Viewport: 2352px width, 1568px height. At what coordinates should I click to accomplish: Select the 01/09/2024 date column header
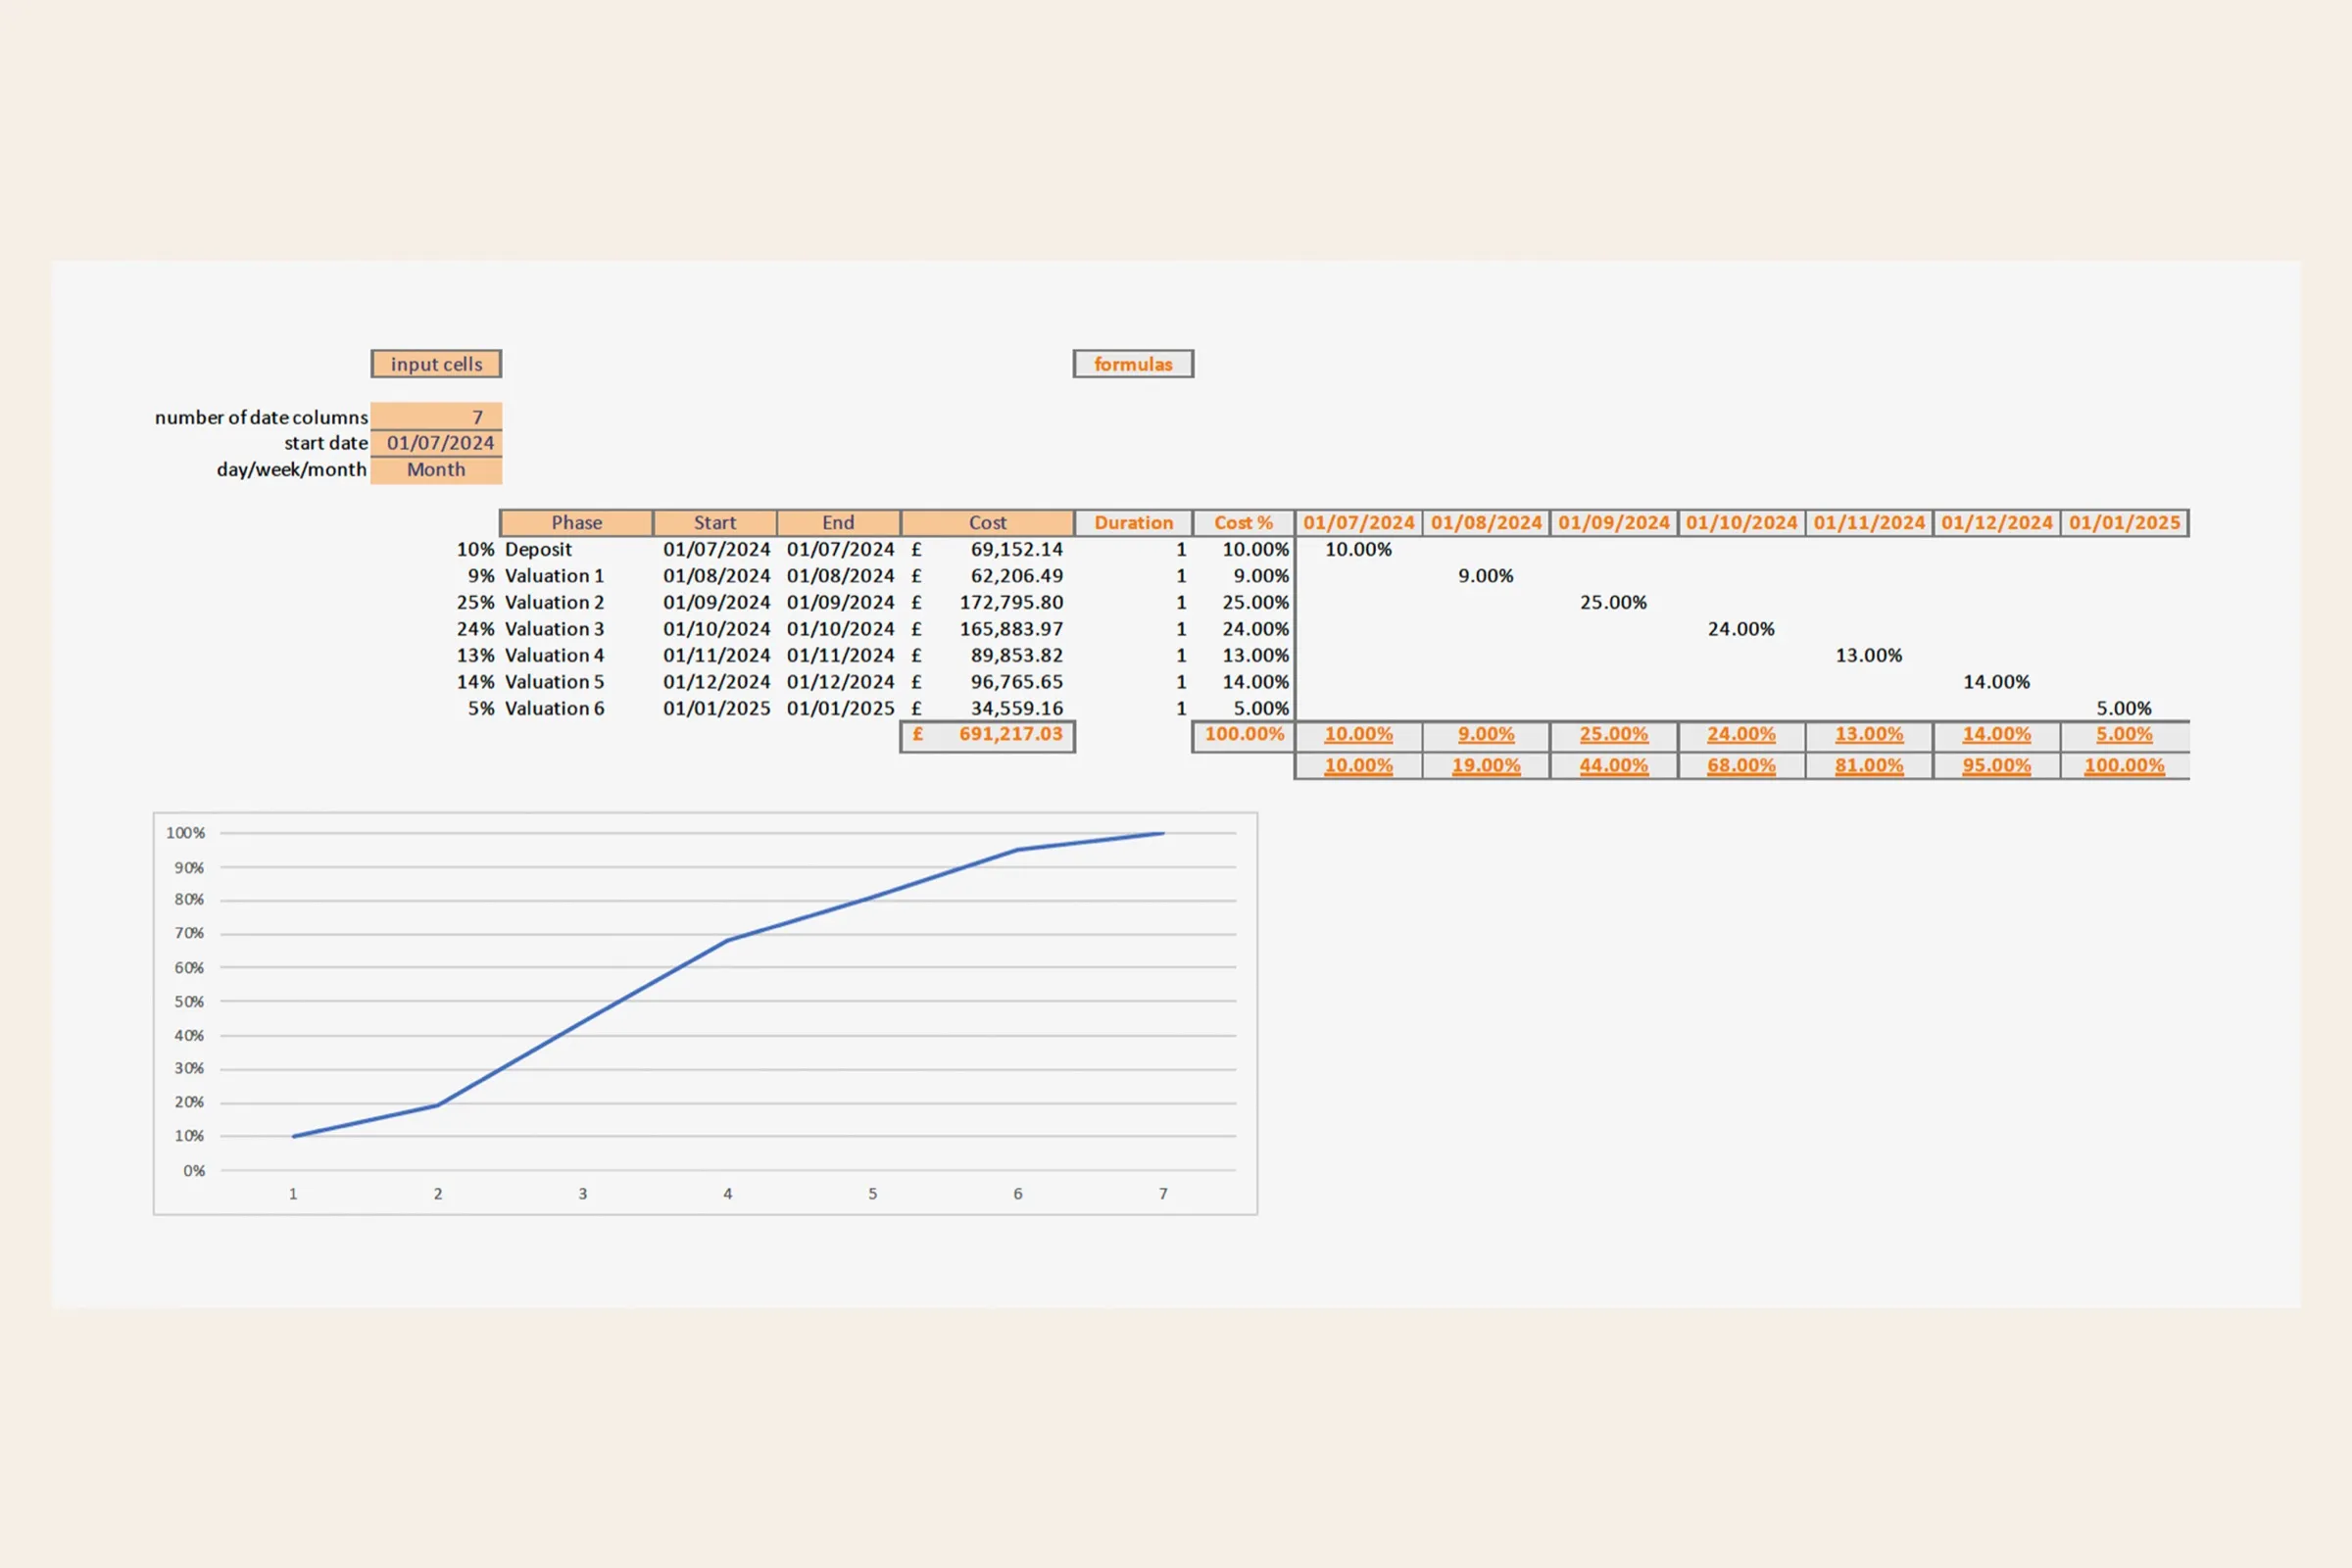click(1613, 523)
